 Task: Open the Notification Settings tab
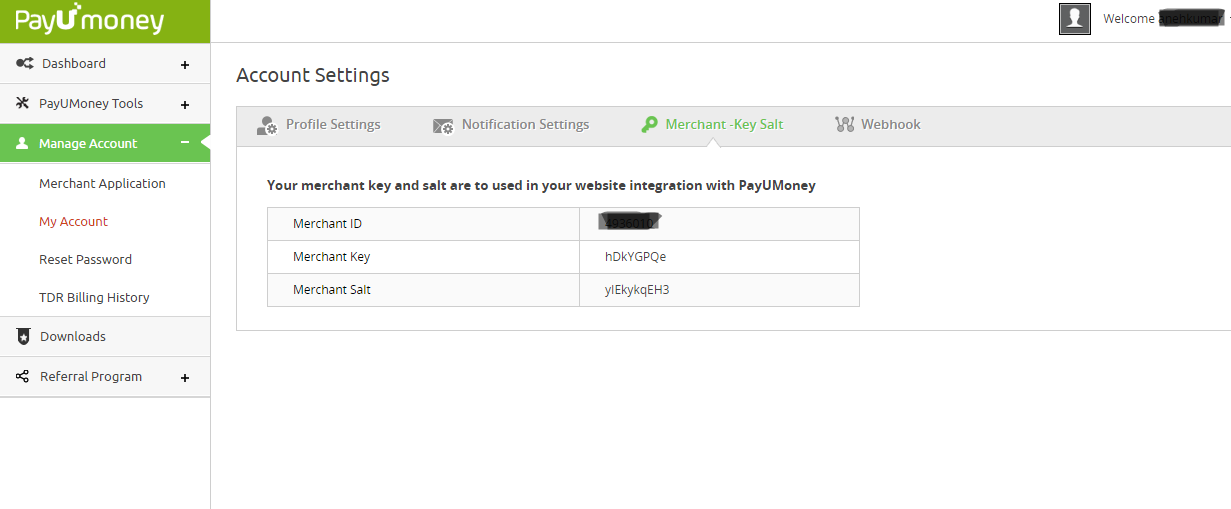pos(525,125)
